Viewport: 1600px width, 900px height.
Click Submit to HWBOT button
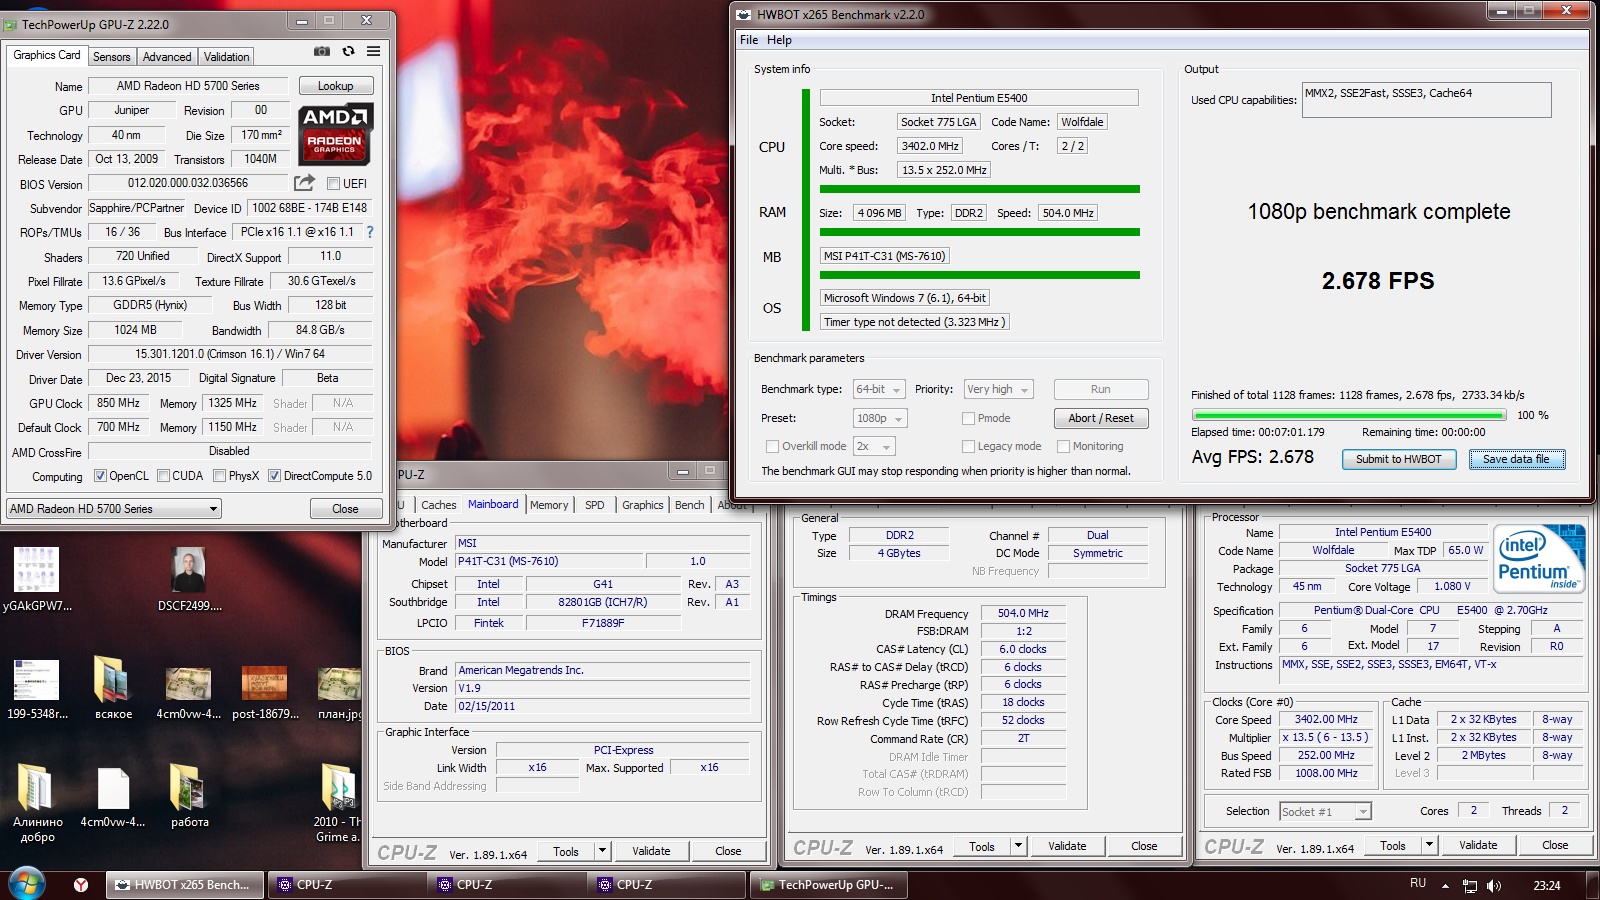pos(1398,459)
